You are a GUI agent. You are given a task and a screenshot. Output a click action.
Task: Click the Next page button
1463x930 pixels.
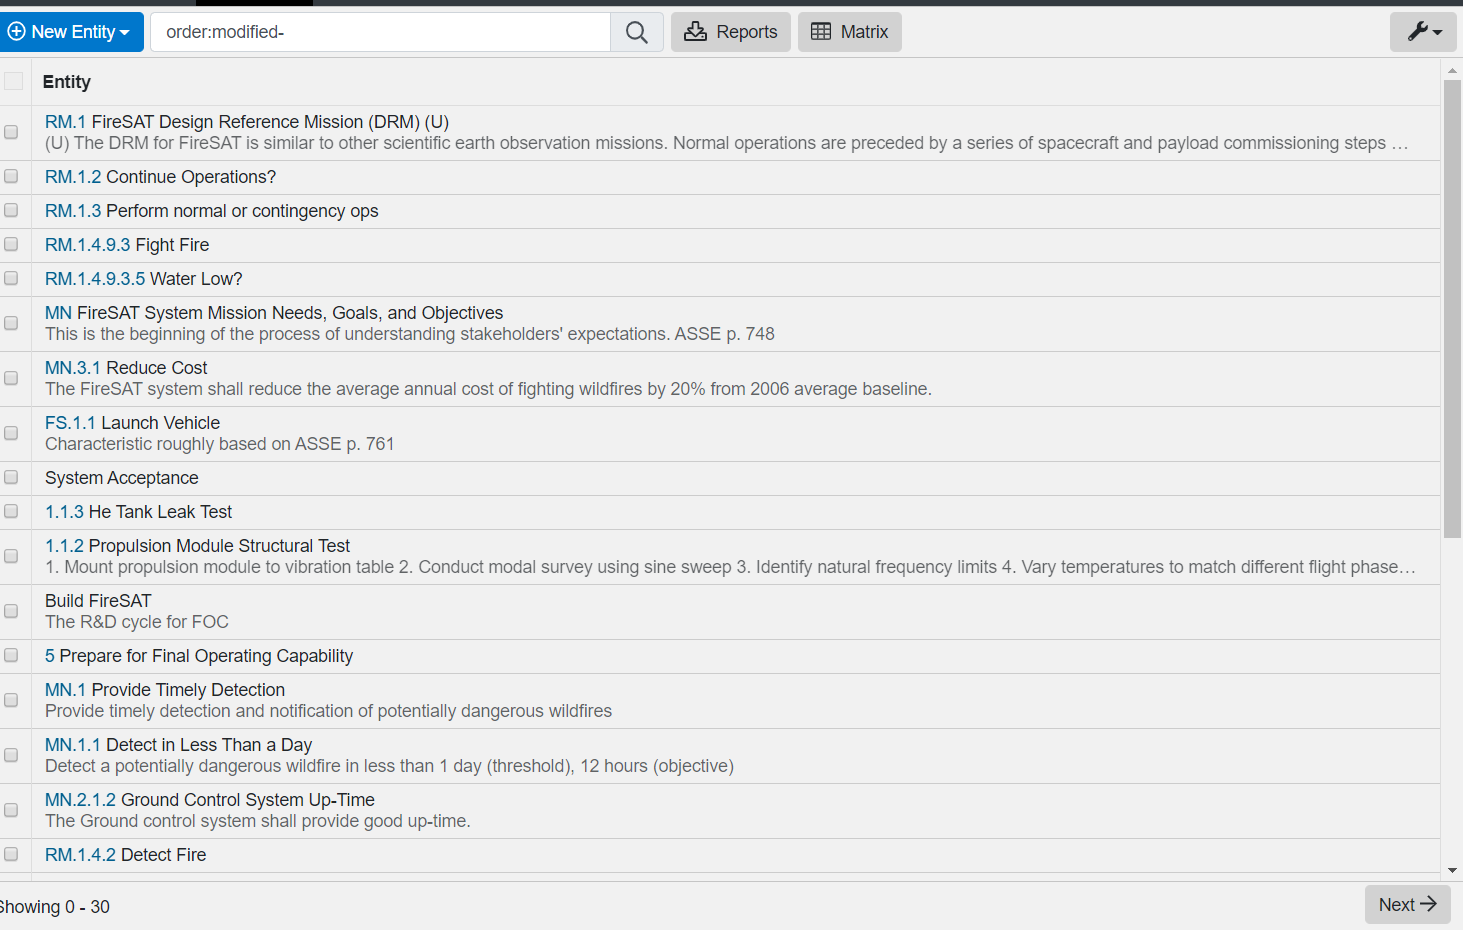(1407, 903)
